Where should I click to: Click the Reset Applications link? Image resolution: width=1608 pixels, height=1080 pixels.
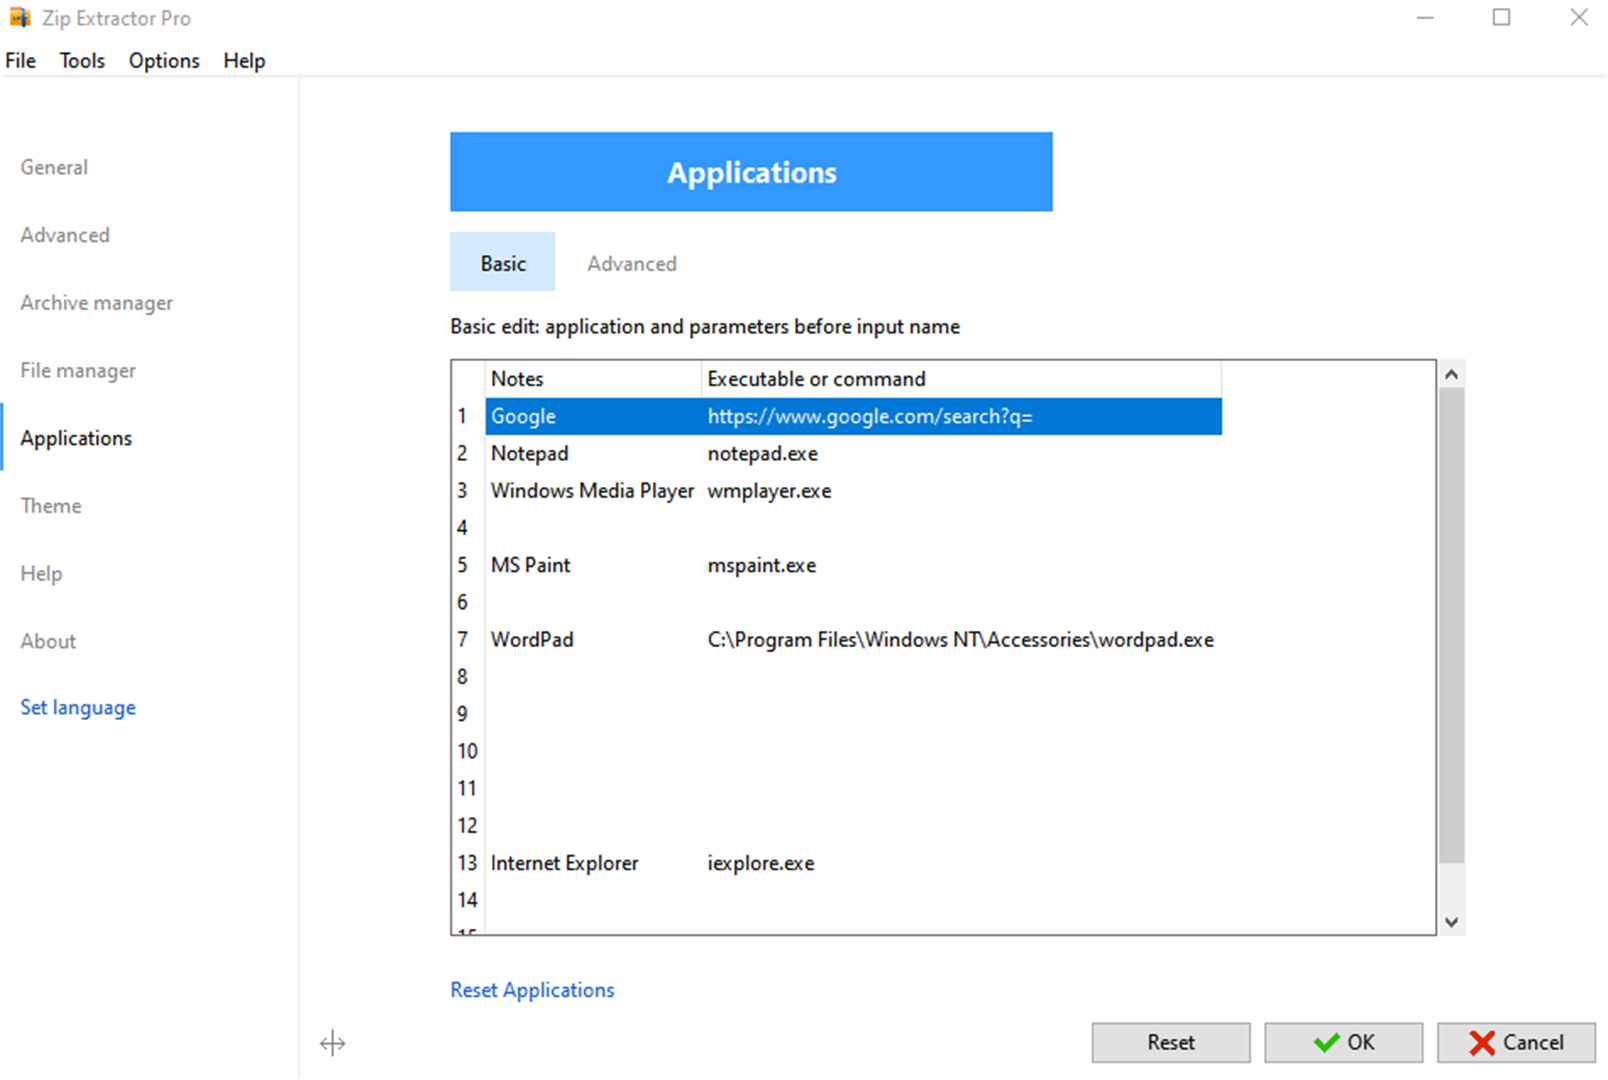pyautogui.click(x=532, y=989)
